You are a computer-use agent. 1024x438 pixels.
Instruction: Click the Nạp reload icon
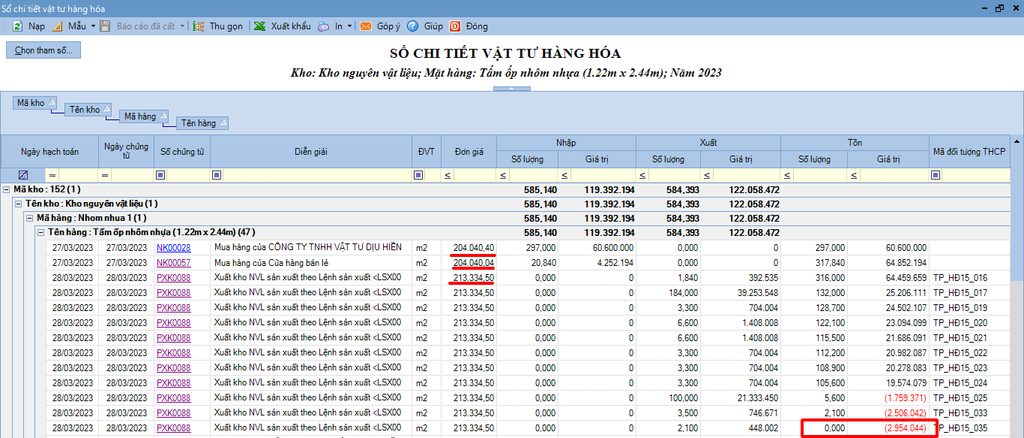click(x=18, y=26)
